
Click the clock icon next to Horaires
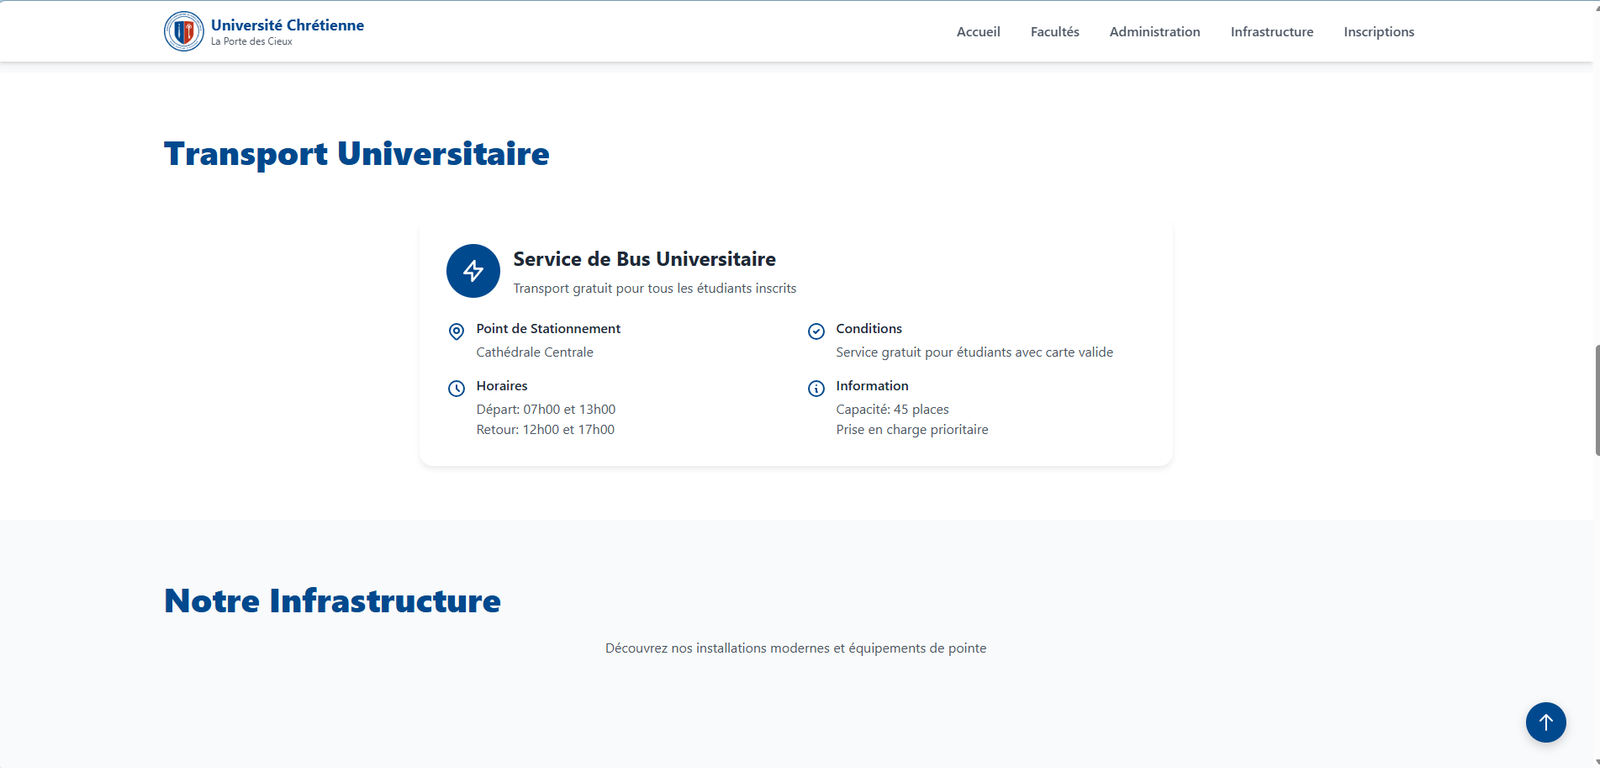click(x=456, y=388)
